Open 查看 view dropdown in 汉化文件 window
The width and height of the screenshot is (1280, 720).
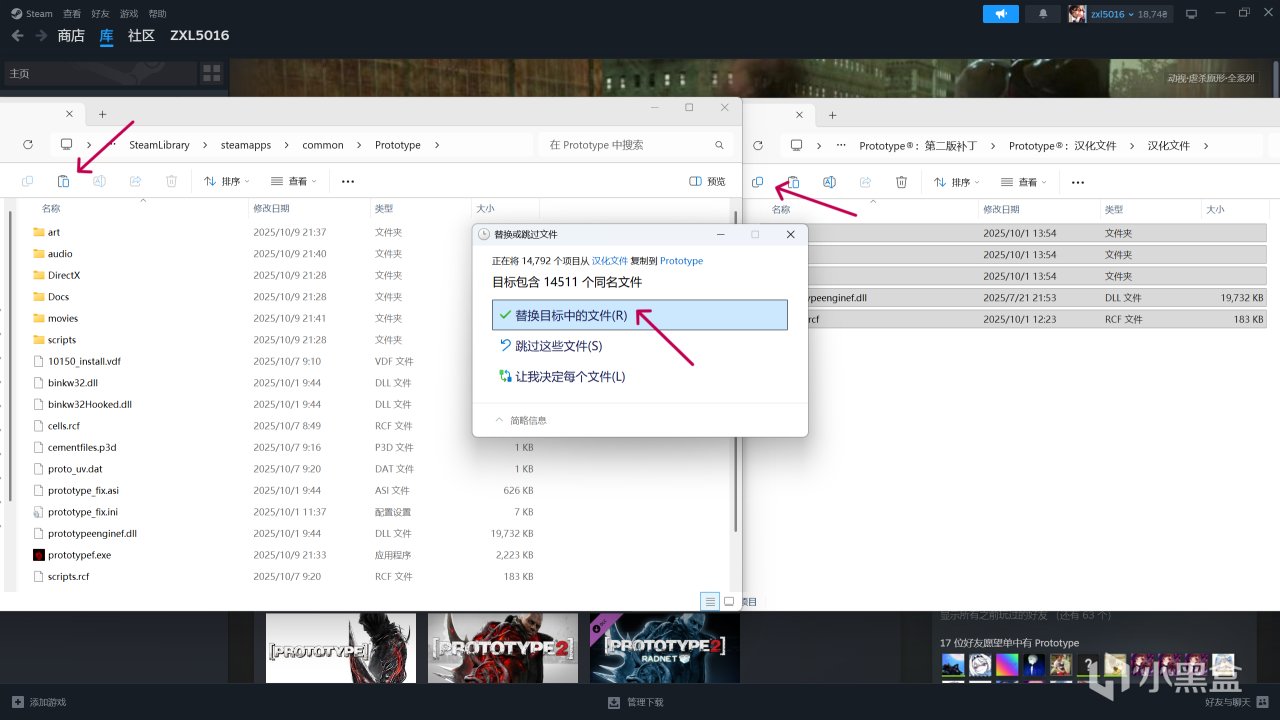coord(1024,182)
